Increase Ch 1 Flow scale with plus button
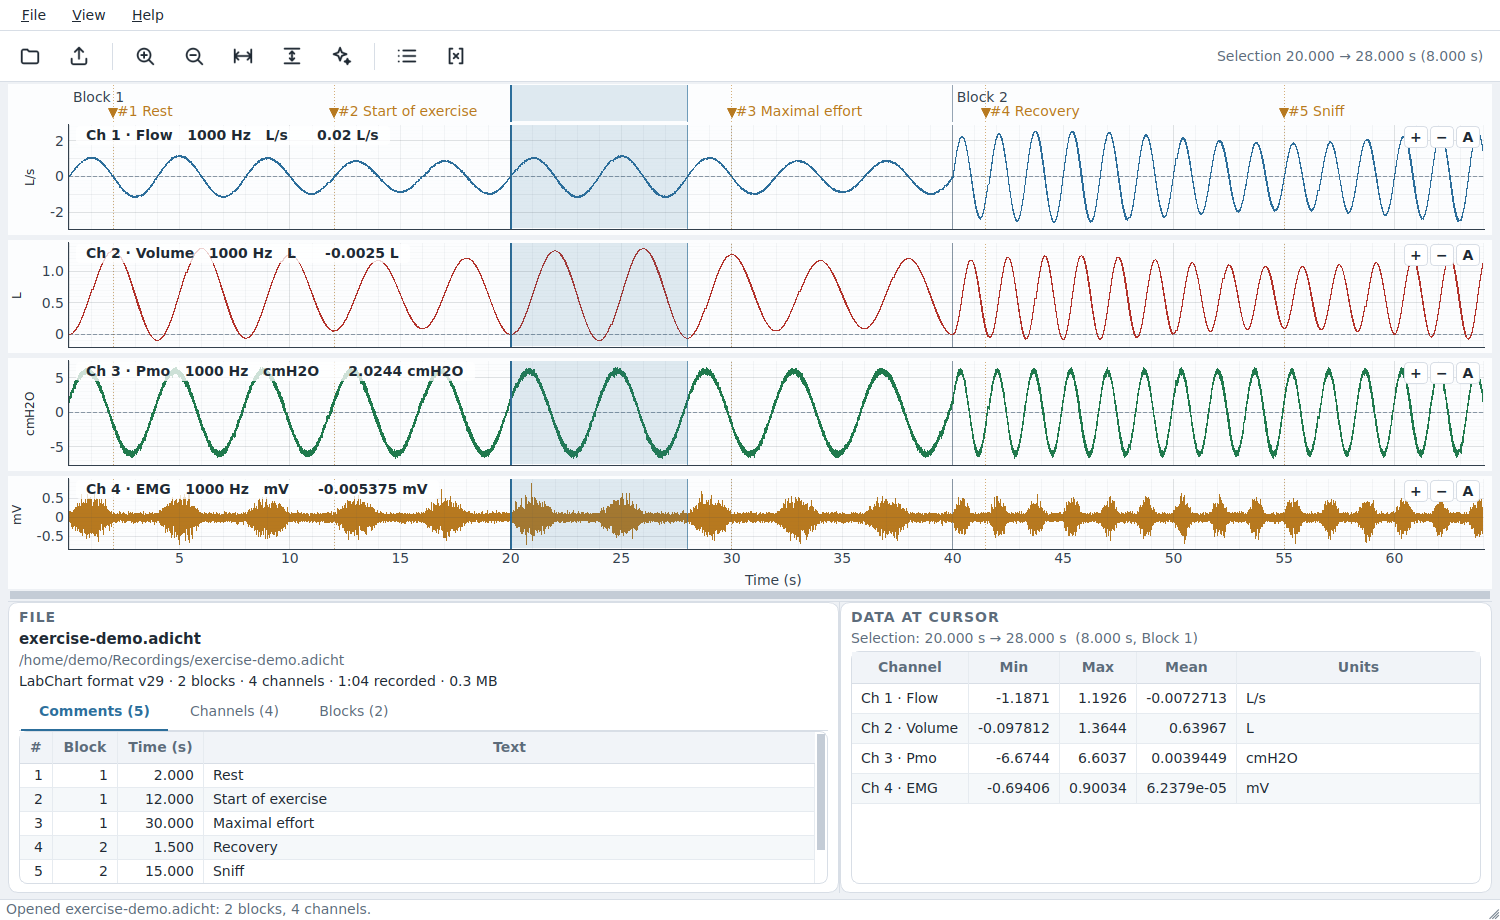The image size is (1500, 920). pyautogui.click(x=1416, y=137)
